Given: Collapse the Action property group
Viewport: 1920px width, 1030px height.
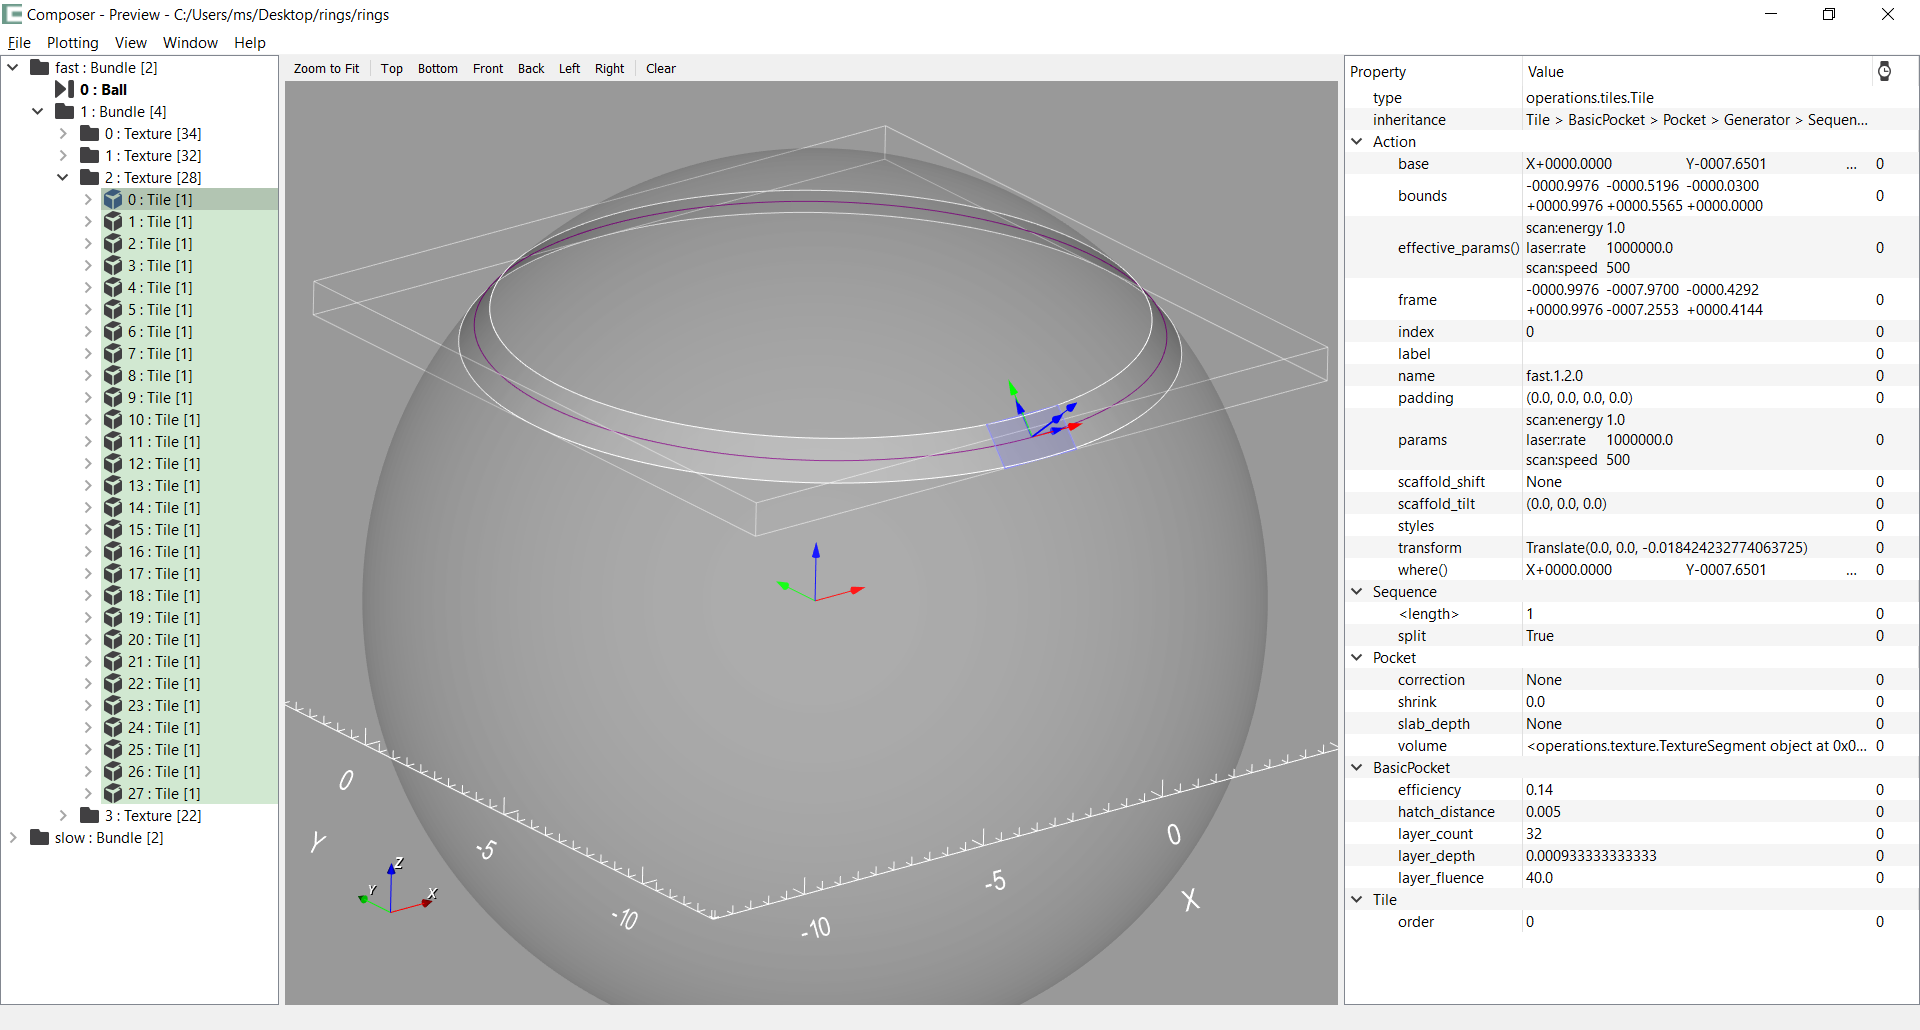Looking at the screenshot, I should pos(1357,141).
